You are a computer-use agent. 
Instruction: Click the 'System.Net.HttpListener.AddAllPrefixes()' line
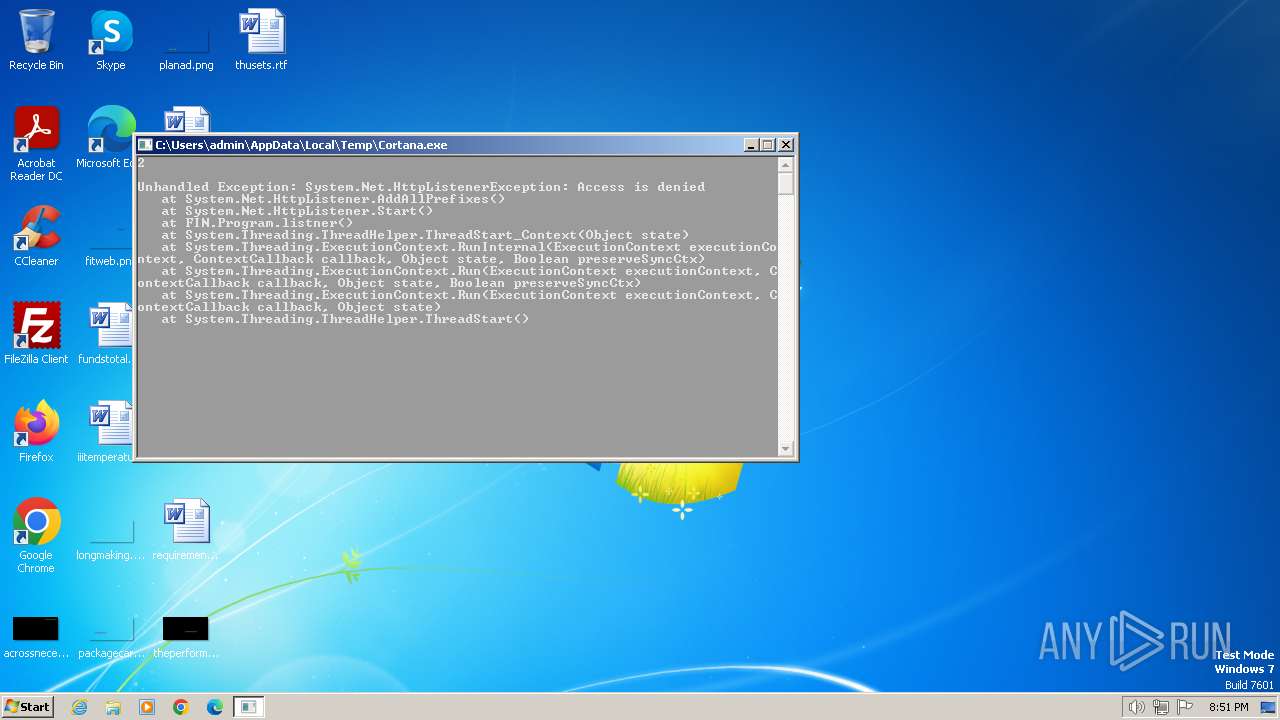[333, 199]
